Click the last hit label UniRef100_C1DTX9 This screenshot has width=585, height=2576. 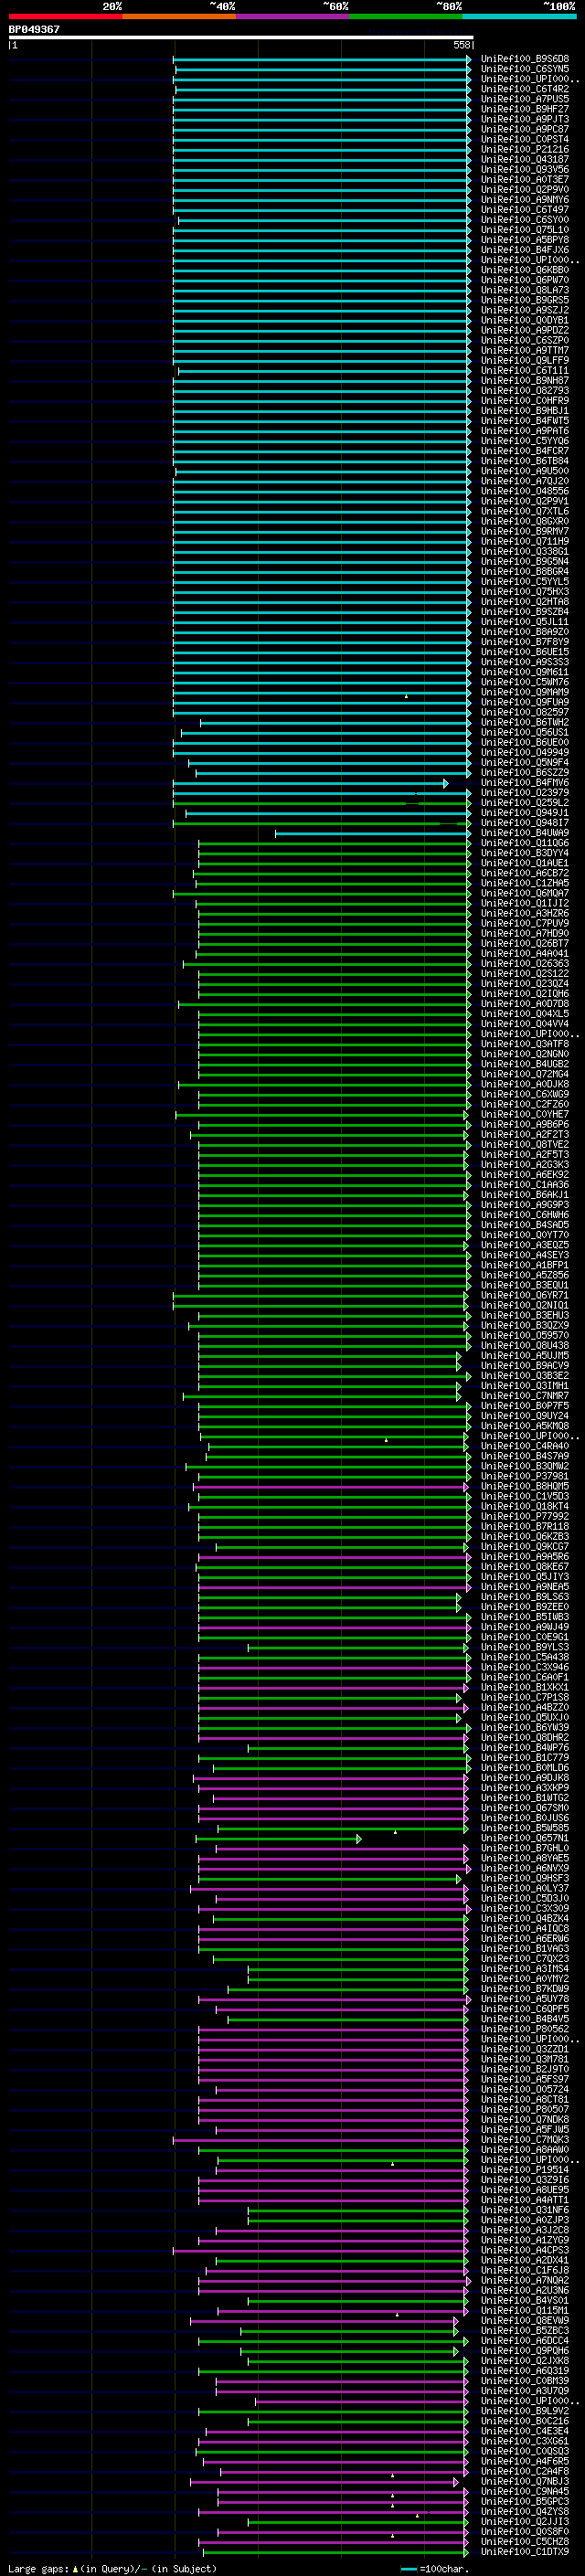point(525,2552)
